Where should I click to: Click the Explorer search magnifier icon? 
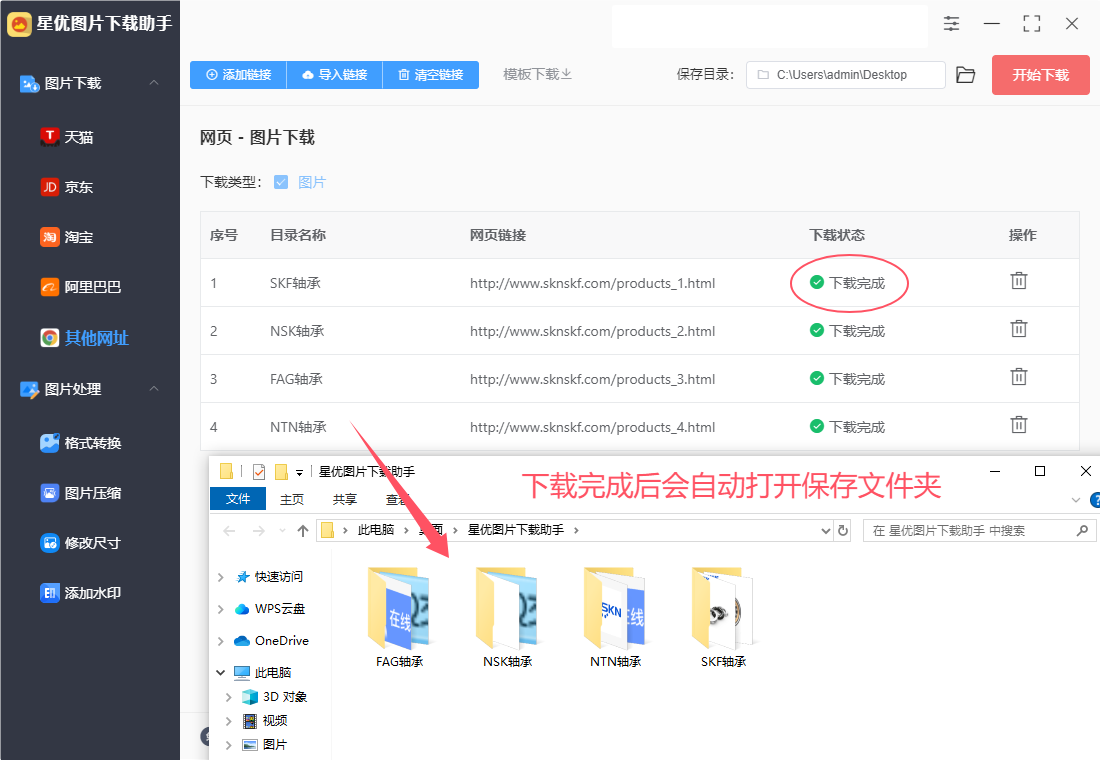(x=1082, y=531)
